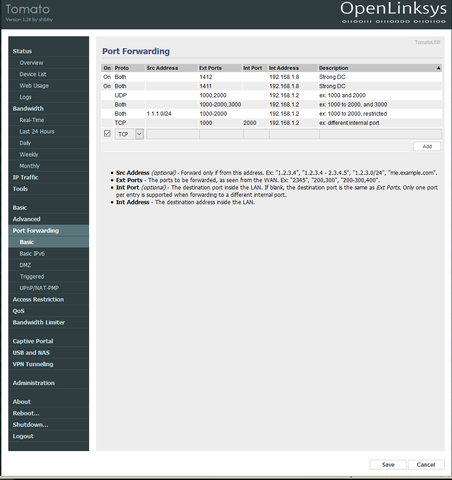Click the Cancel button
452x480 pixels.
click(426, 465)
